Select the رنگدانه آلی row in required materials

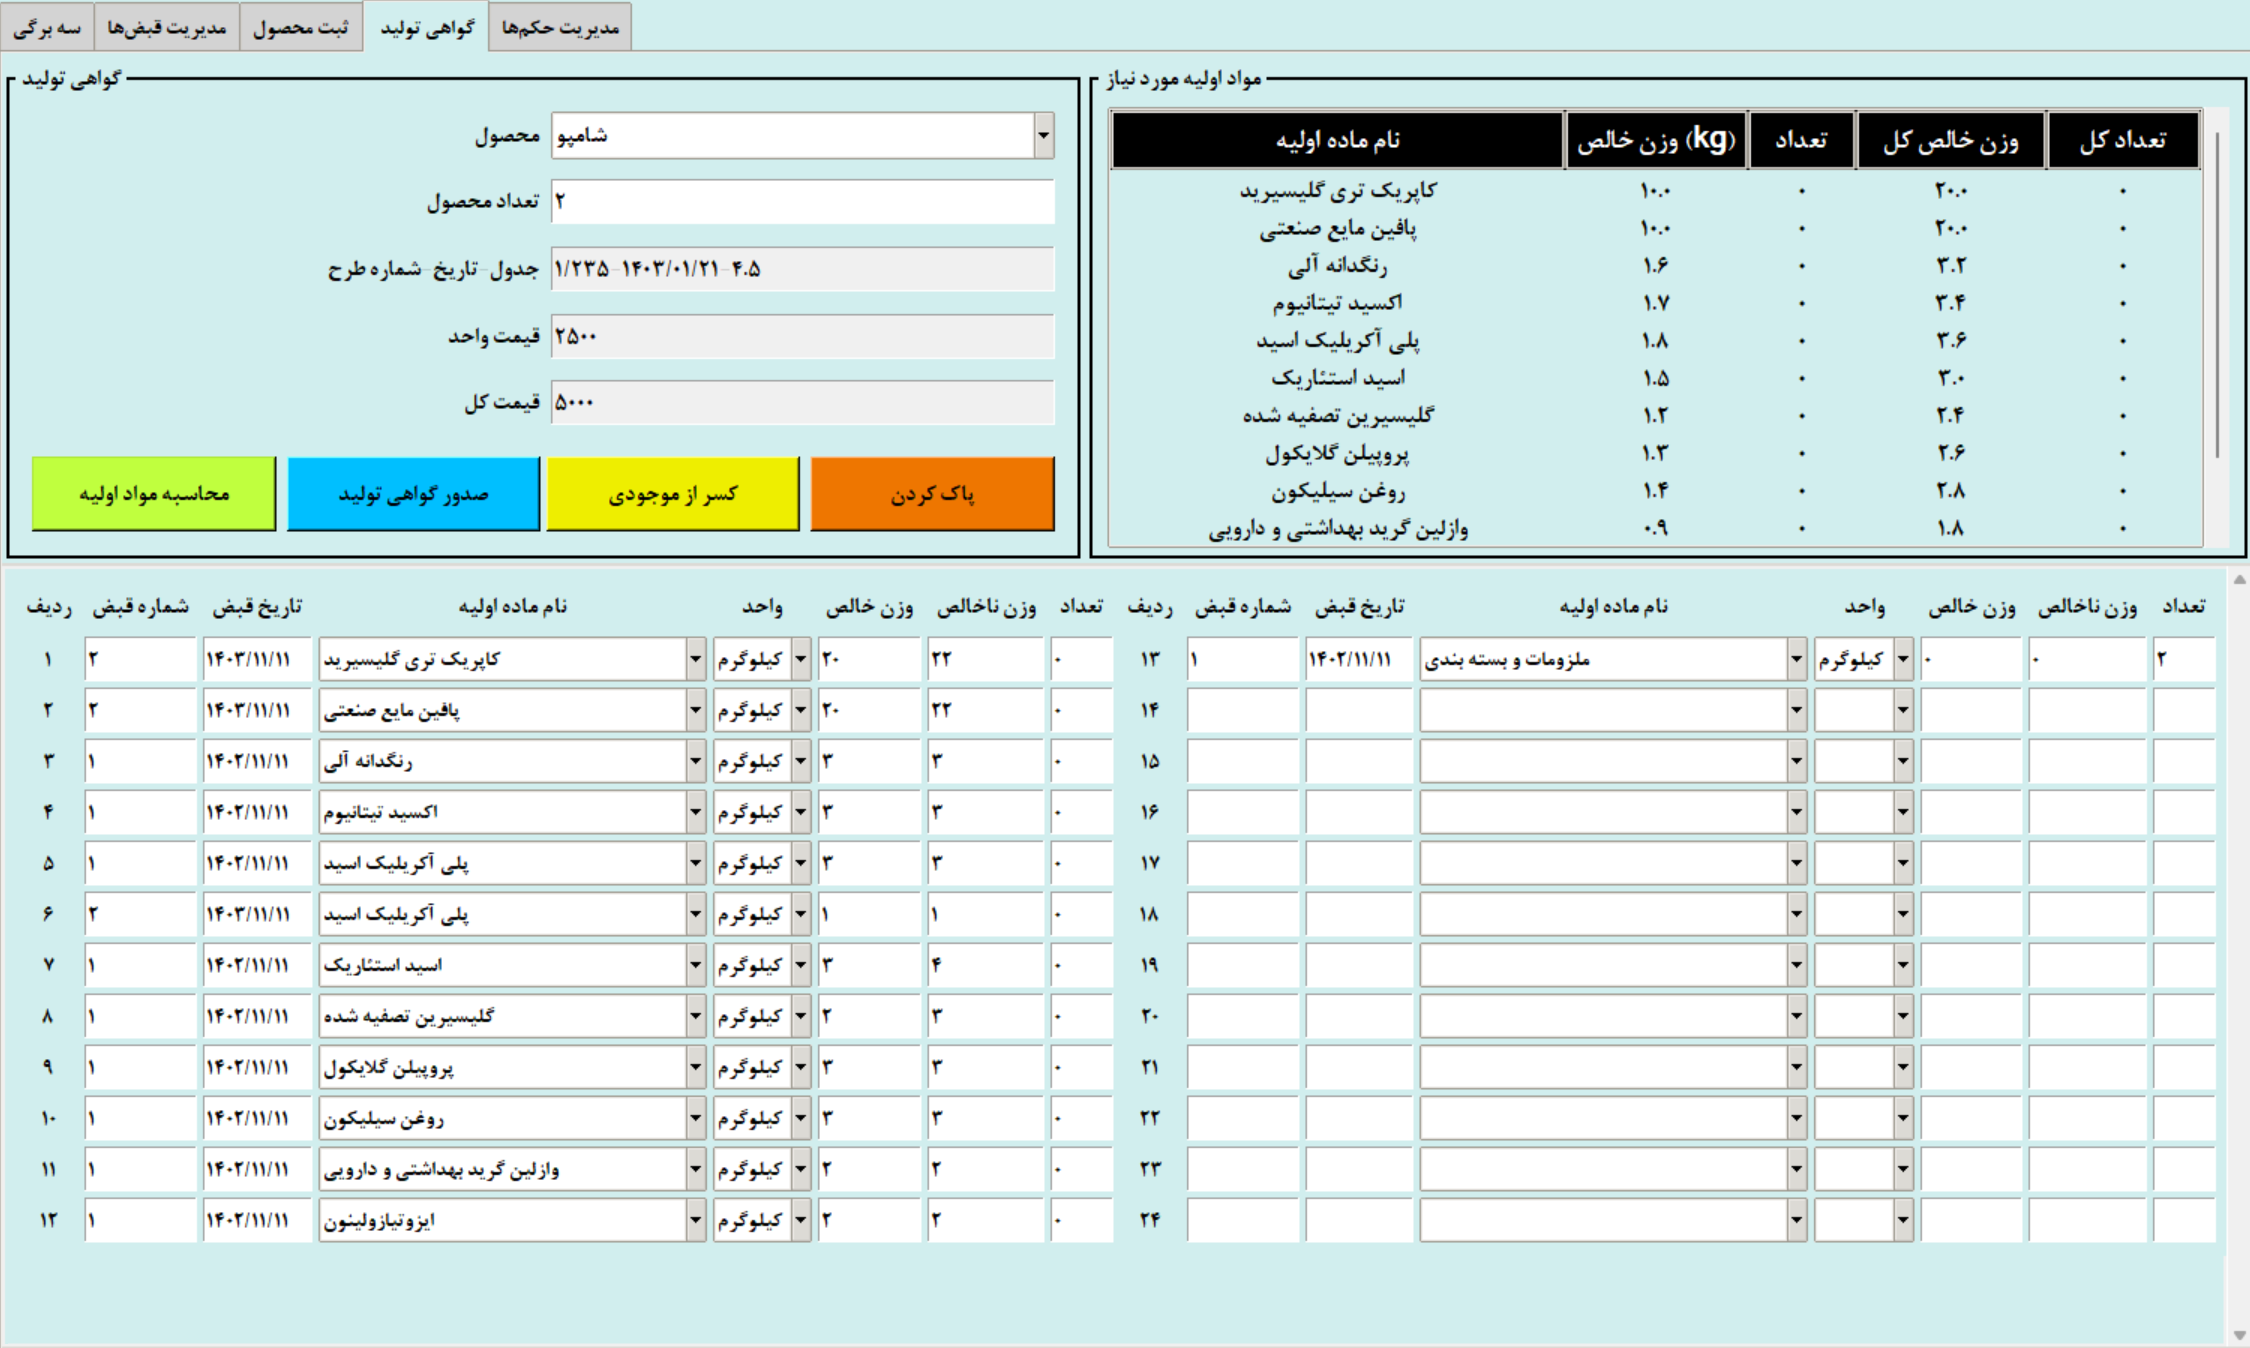coord(1655,265)
